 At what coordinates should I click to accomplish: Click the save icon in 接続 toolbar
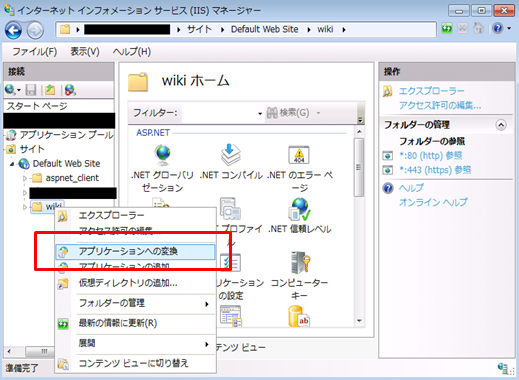point(31,90)
